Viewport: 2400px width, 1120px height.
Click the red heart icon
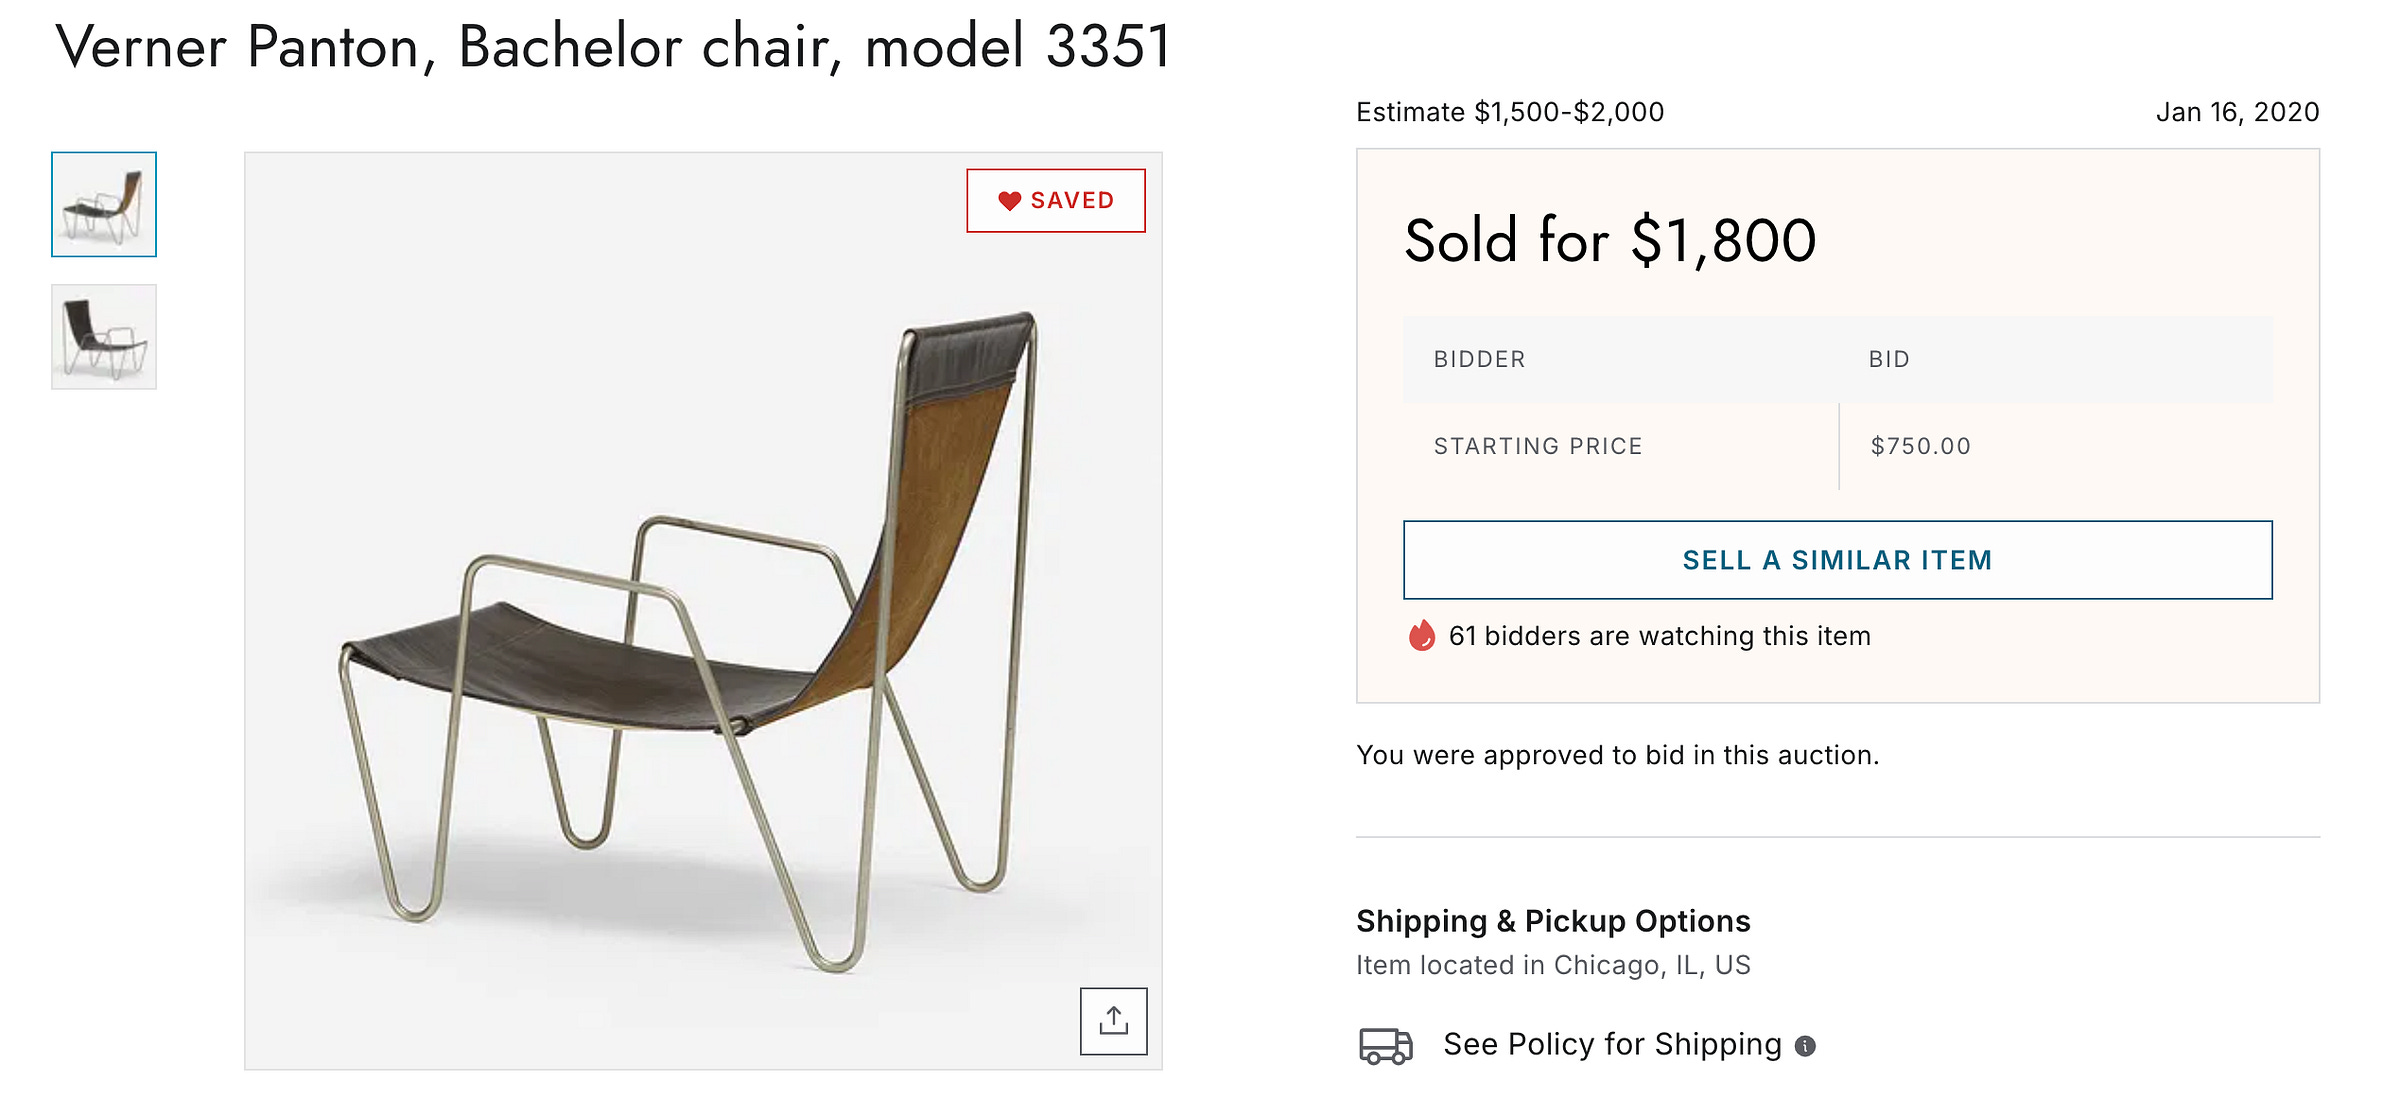click(1009, 201)
